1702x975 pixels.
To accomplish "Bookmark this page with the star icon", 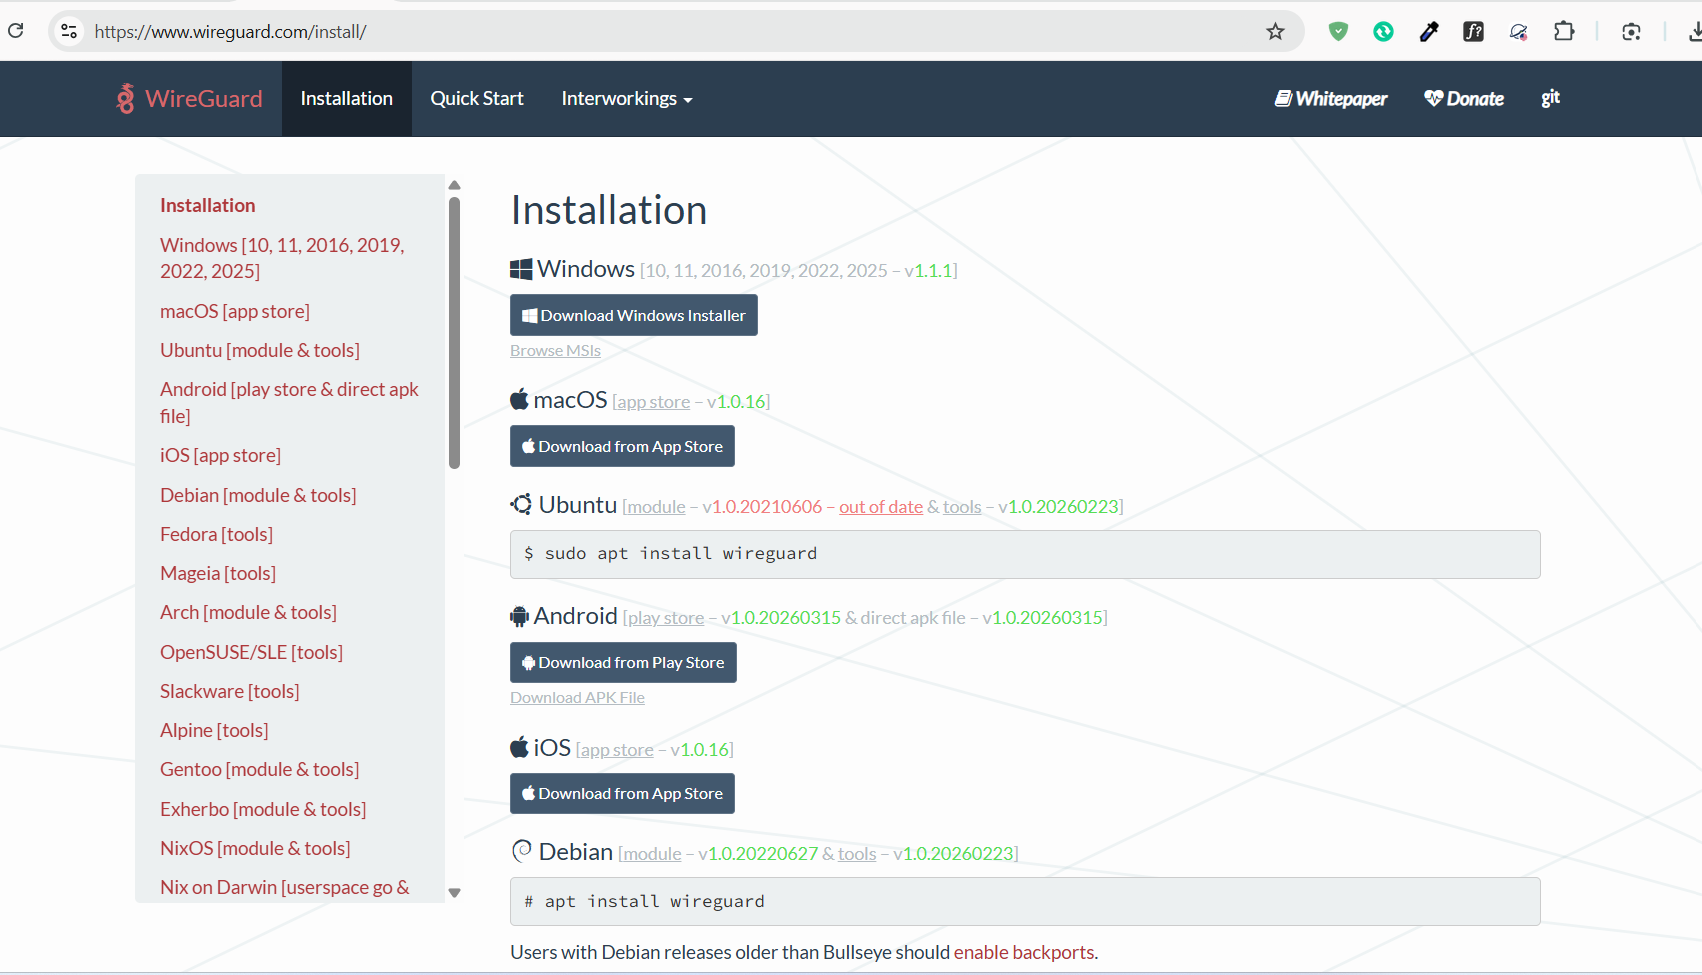I will 1275,31.
